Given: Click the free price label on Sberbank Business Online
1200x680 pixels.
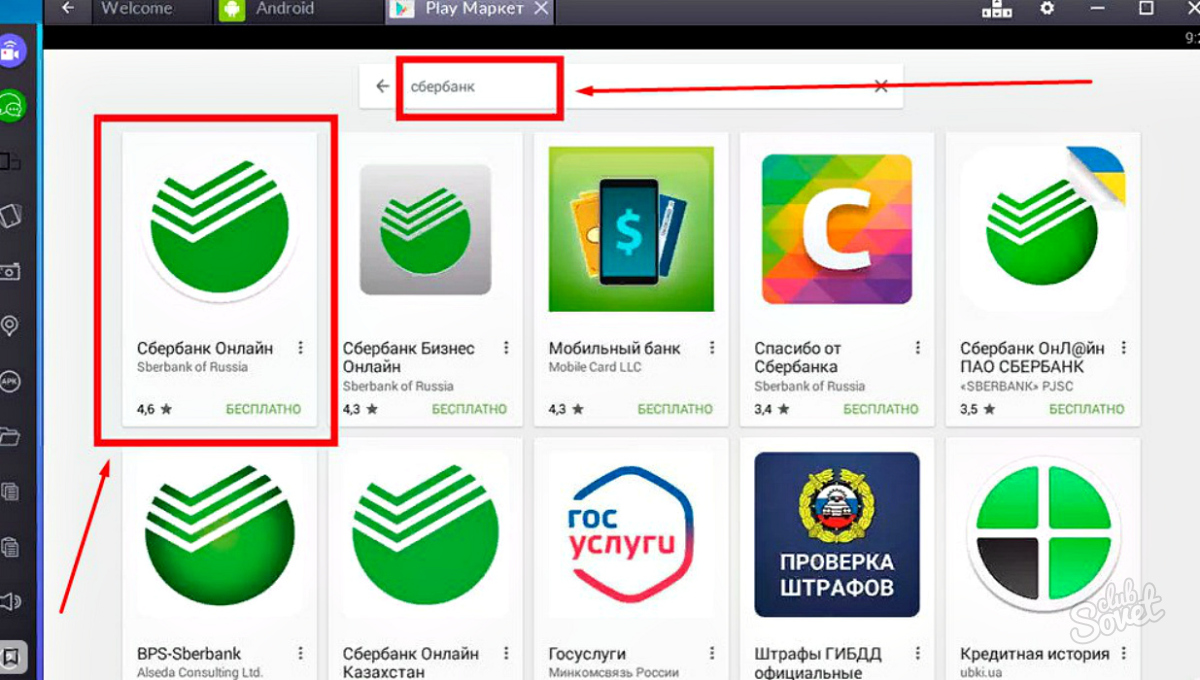Looking at the screenshot, I should pos(469,409).
